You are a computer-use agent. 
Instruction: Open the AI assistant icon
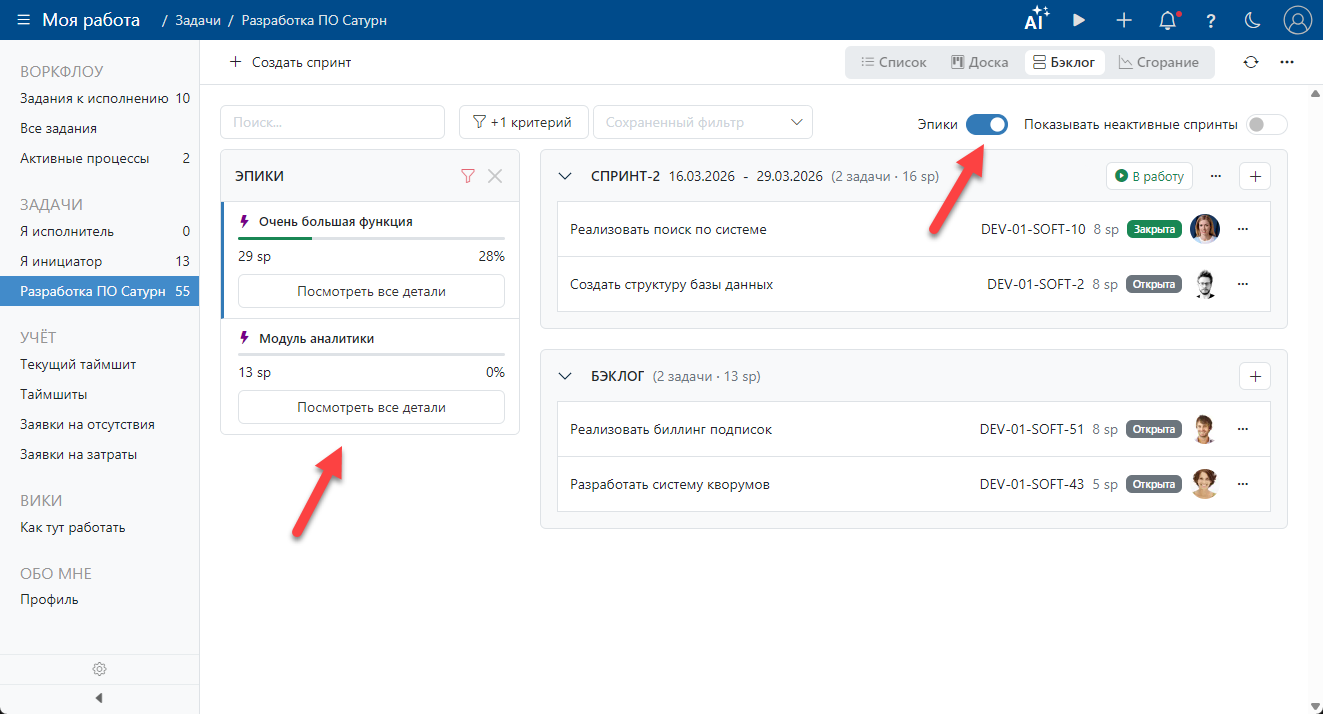1036,20
